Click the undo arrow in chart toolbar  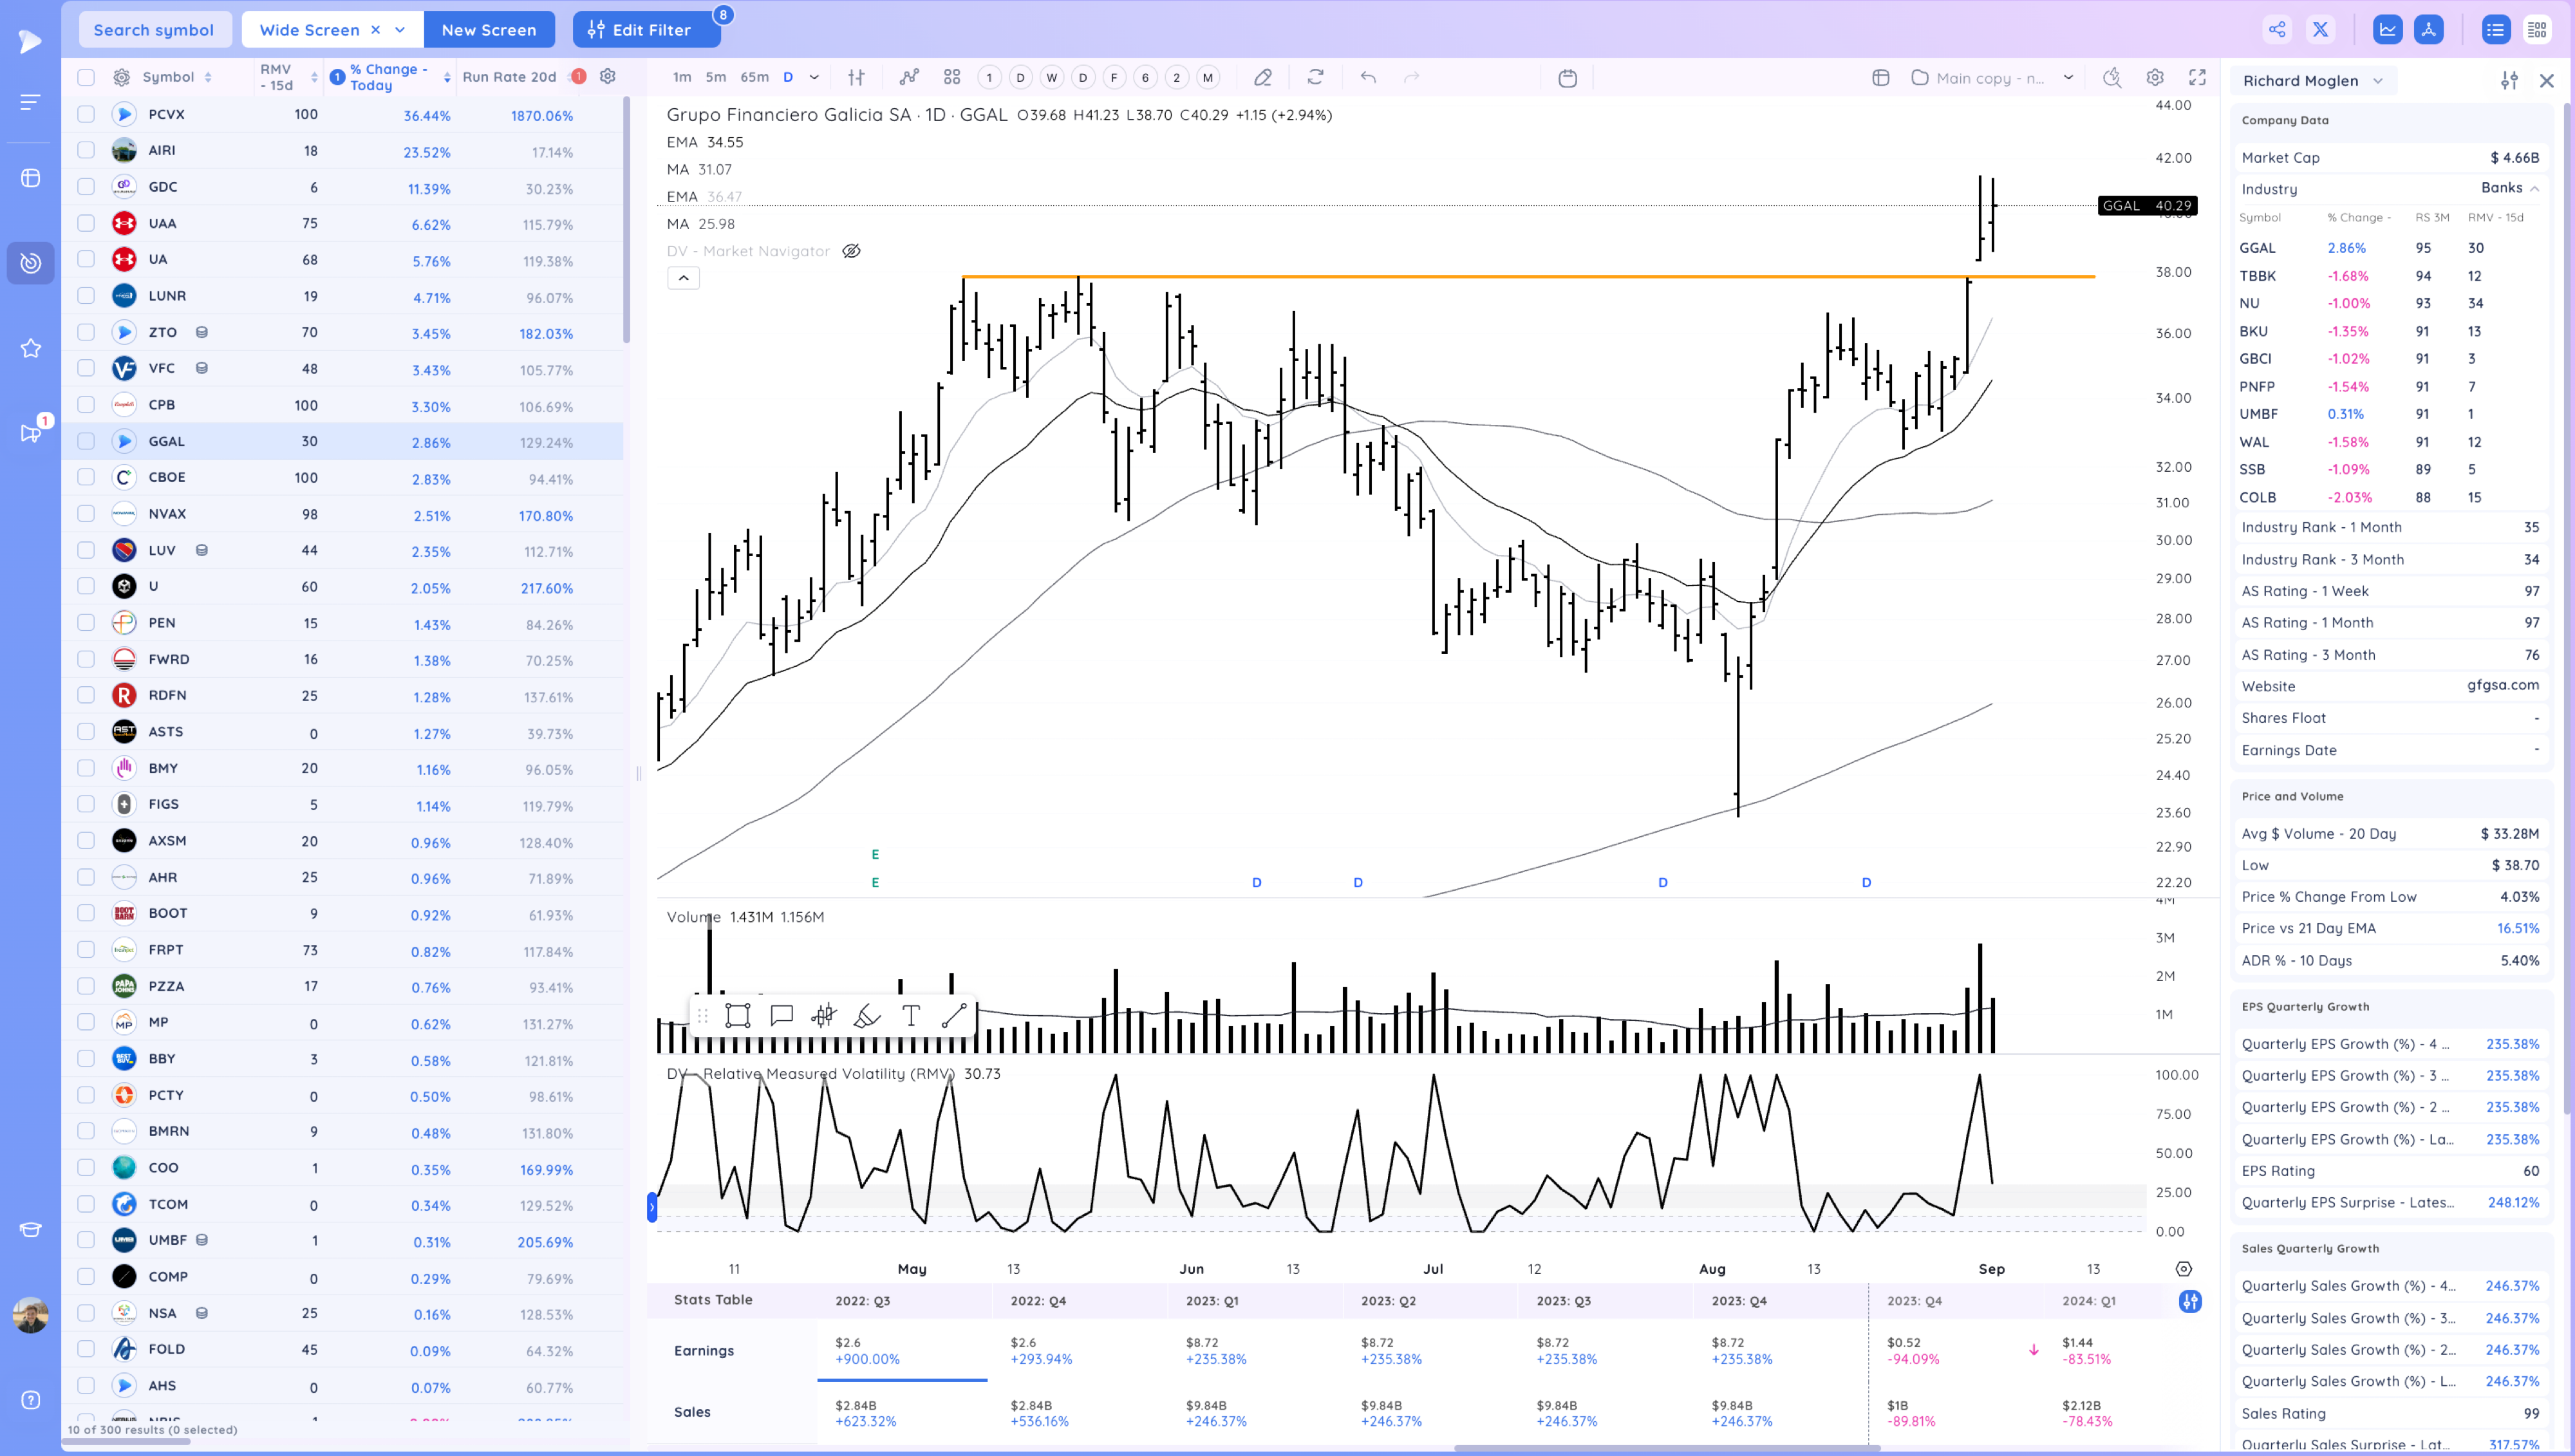coord(1368,77)
